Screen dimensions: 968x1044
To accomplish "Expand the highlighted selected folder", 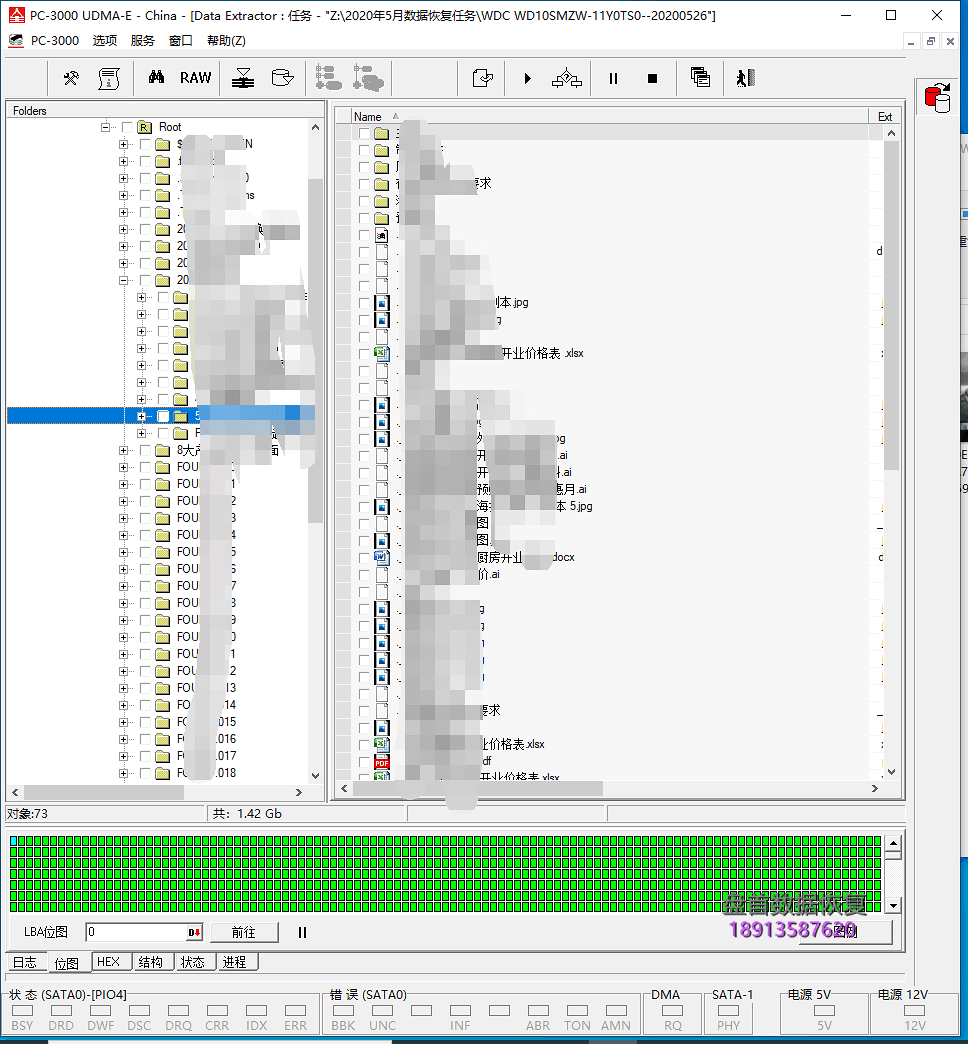I will (x=141, y=416).
